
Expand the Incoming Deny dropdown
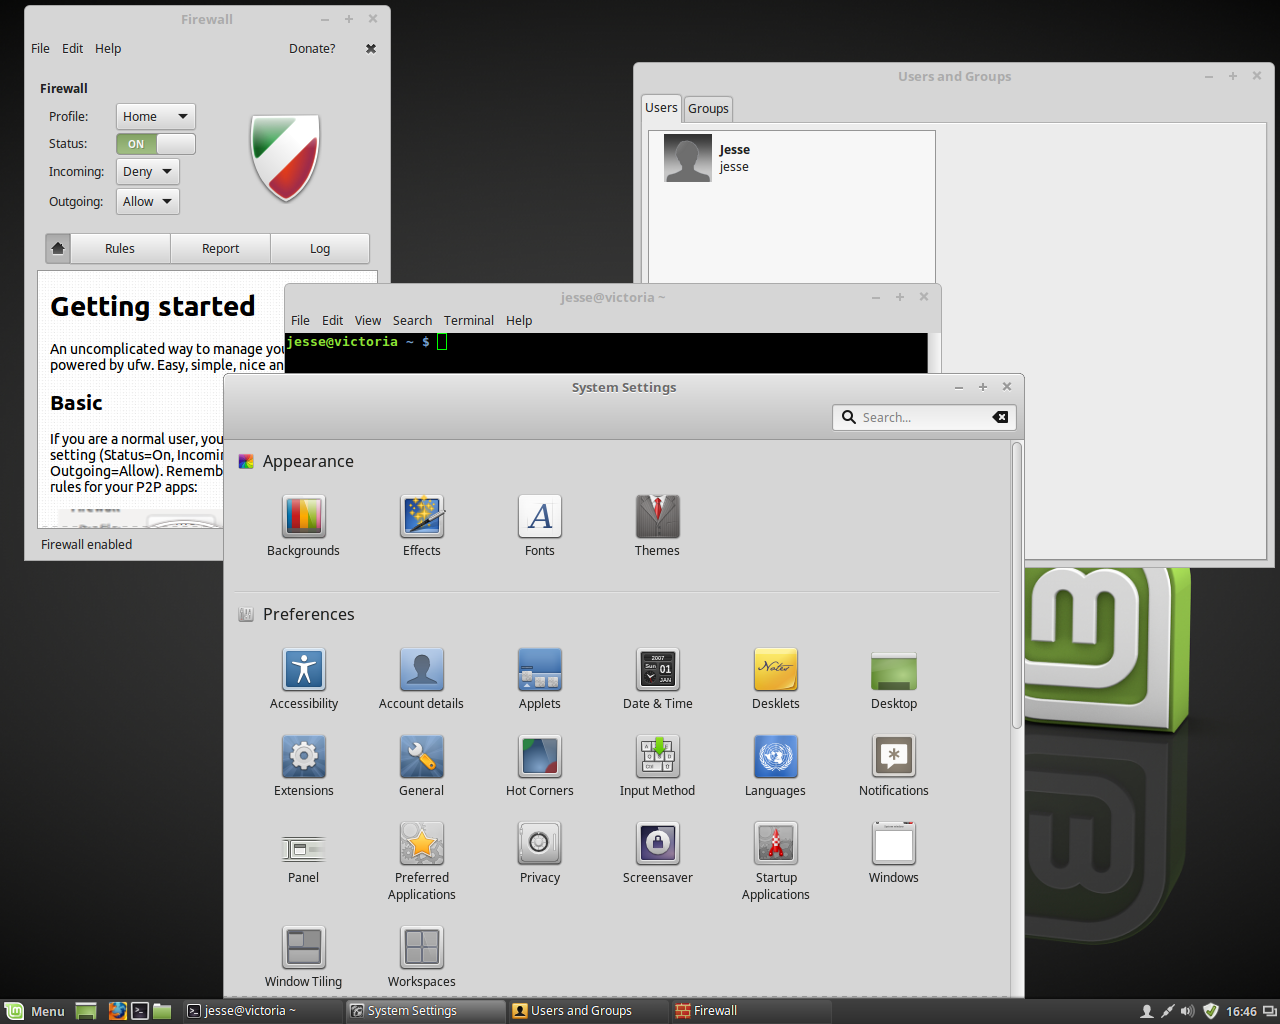tap(148, 172)
